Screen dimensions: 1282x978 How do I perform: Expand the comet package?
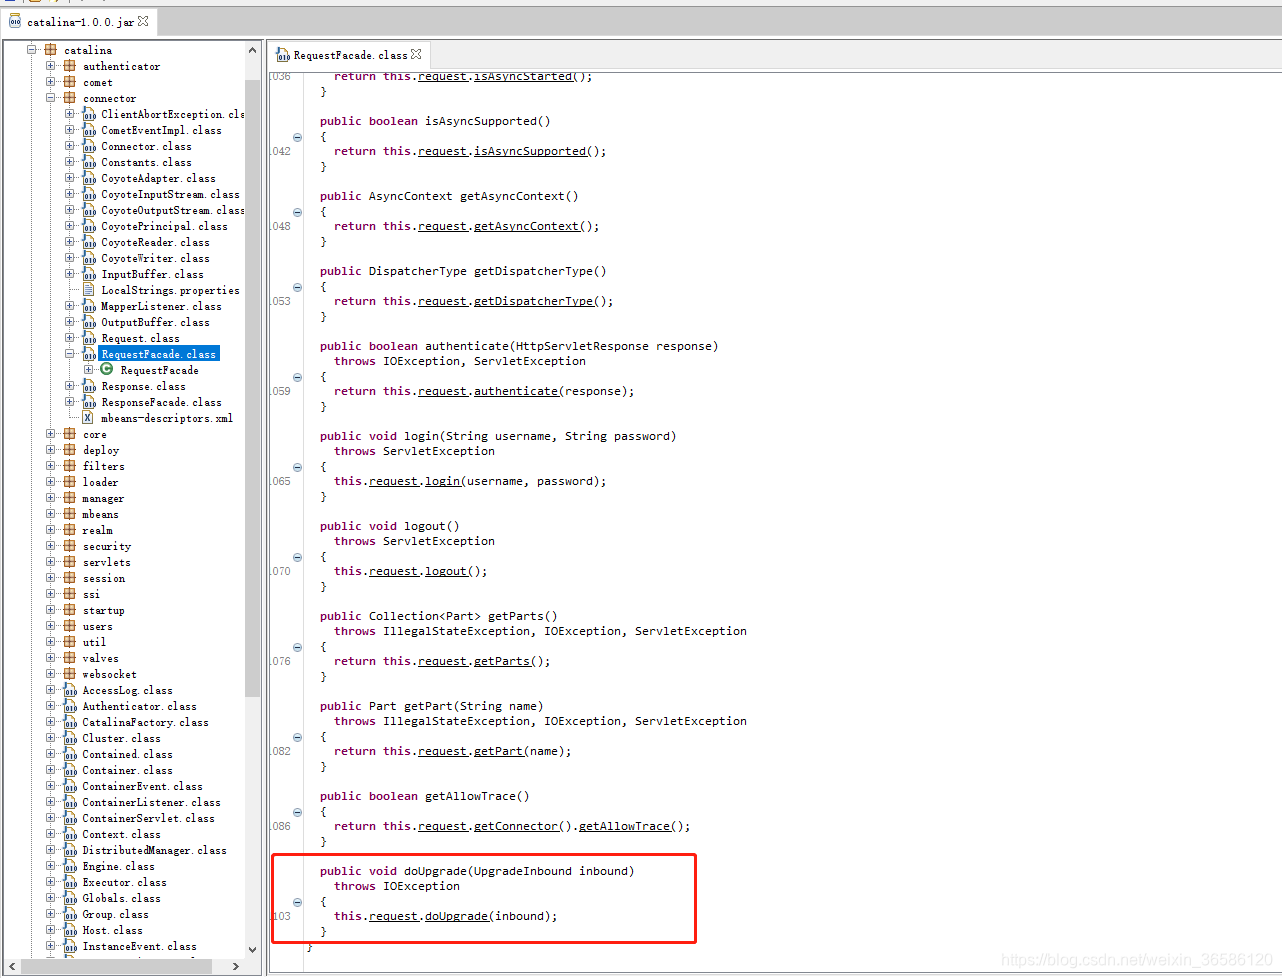(x=51, y=82)
